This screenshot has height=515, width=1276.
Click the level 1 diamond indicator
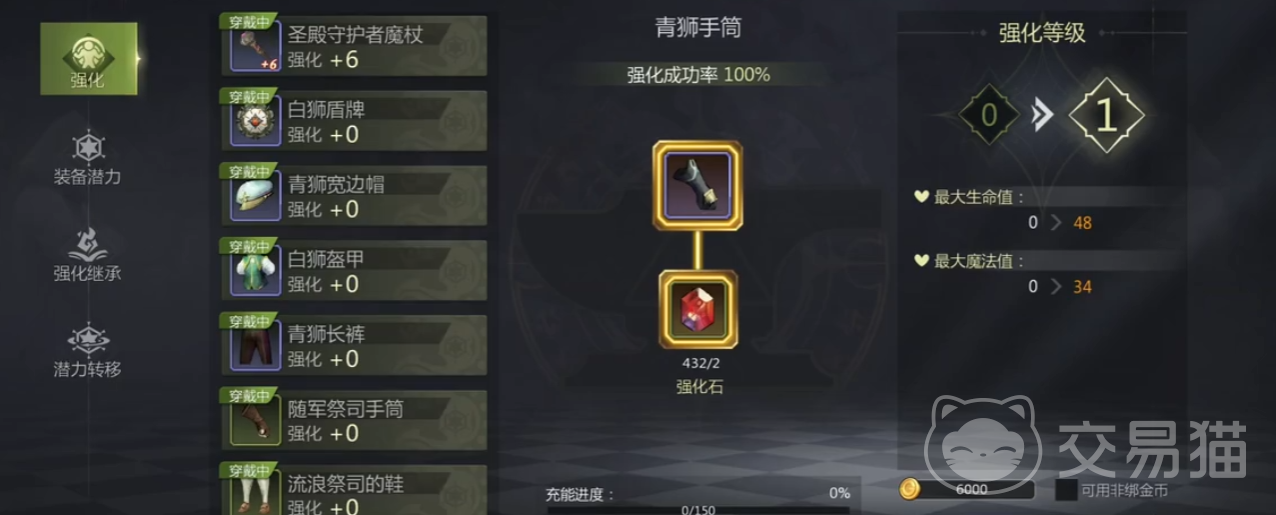tap(1106, 117)
